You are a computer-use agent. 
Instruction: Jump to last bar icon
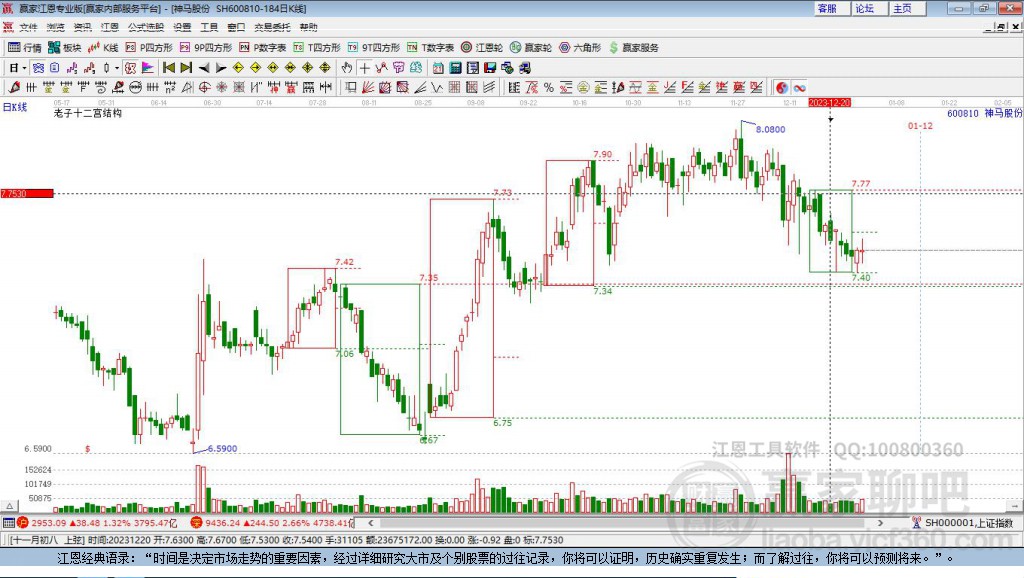click(186, 68)
